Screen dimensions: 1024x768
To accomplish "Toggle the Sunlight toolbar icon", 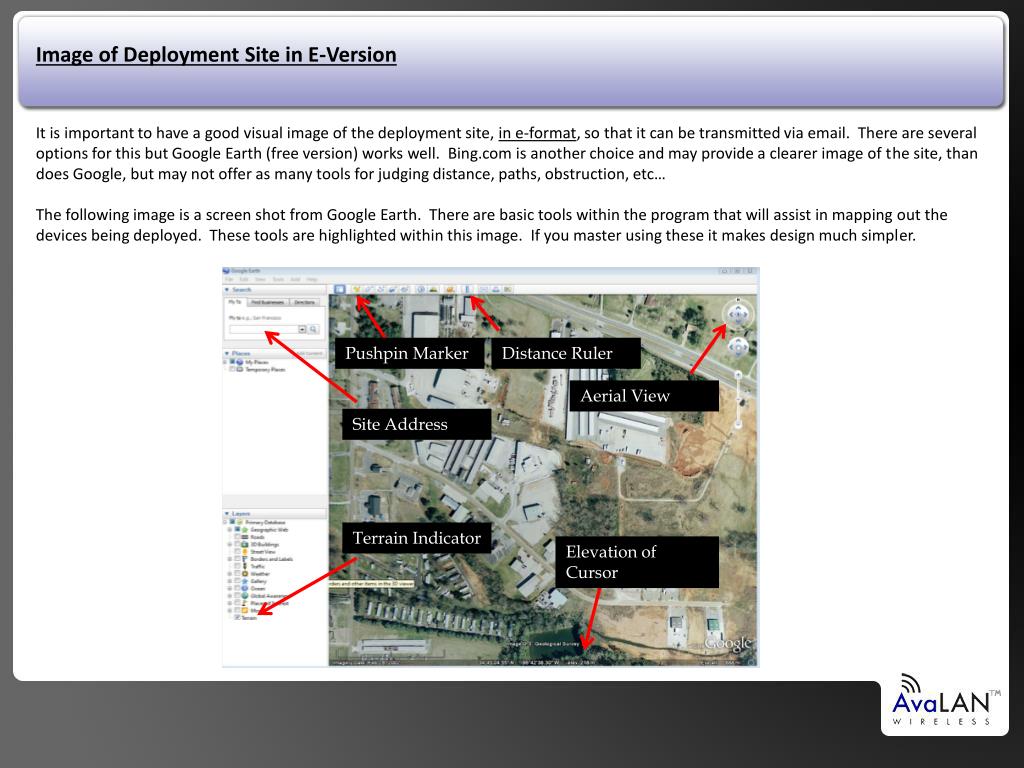I will (434, 289).
